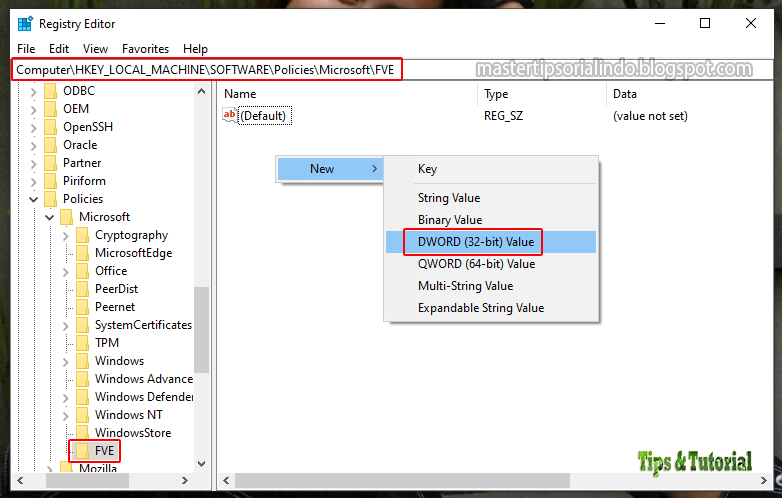
Task: Click the (value not set) data cell
Action: [x=650, y=116]
